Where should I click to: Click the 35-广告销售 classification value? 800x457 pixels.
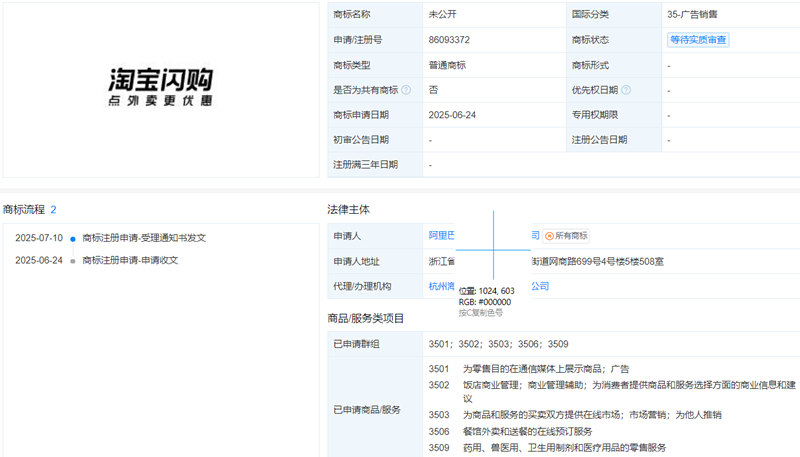[692, 14]
